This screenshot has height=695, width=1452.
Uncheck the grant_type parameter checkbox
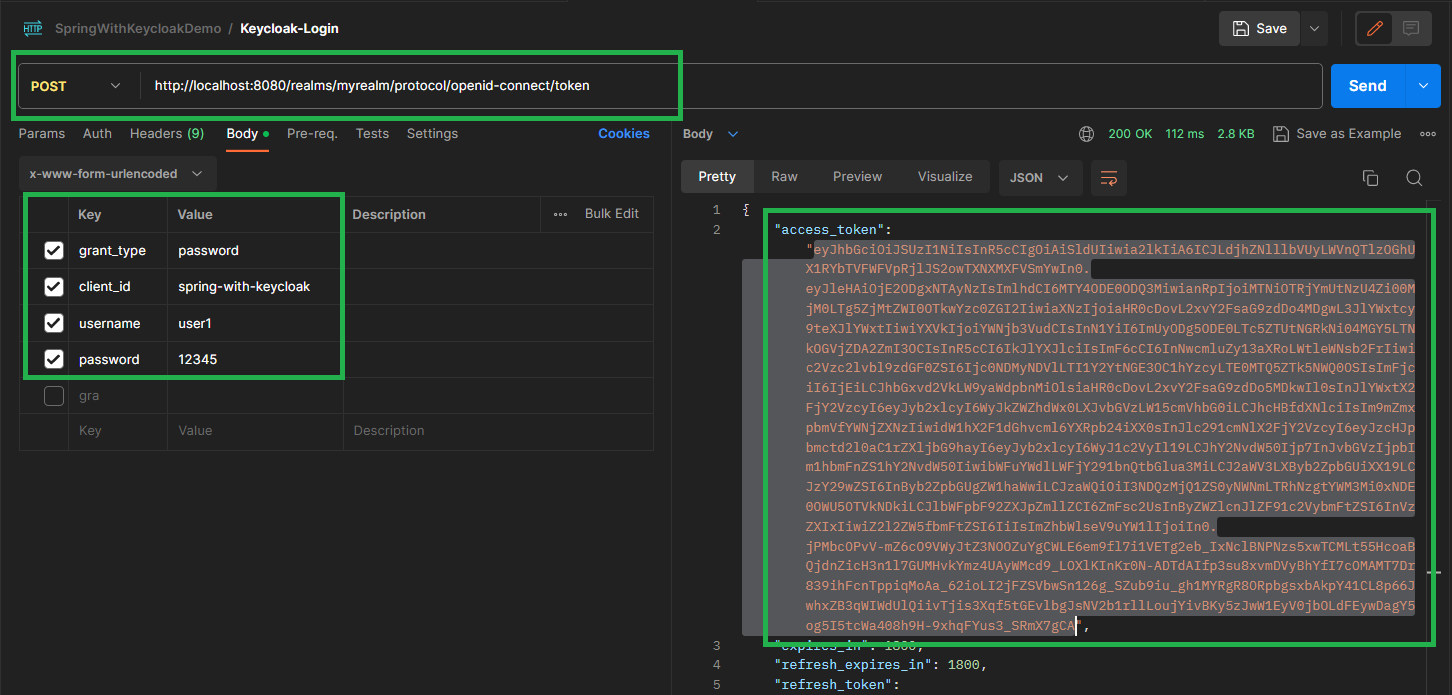[54, 251]
